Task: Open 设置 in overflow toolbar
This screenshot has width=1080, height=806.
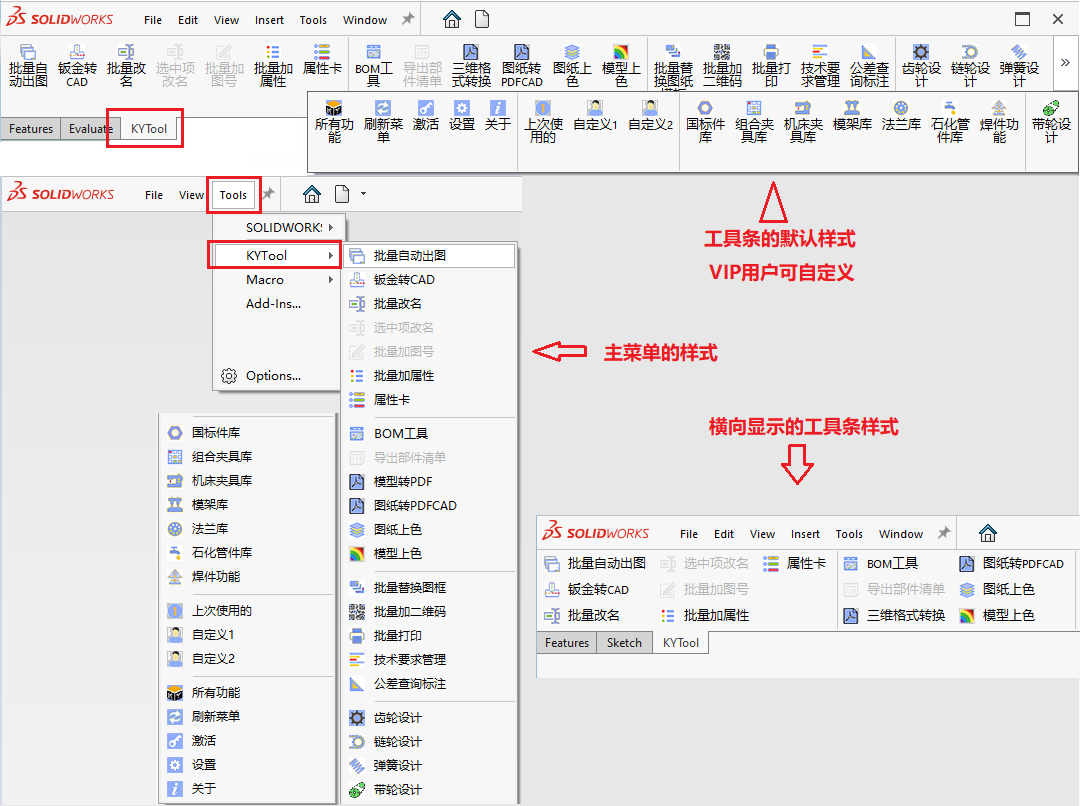Action: point(461,116)
